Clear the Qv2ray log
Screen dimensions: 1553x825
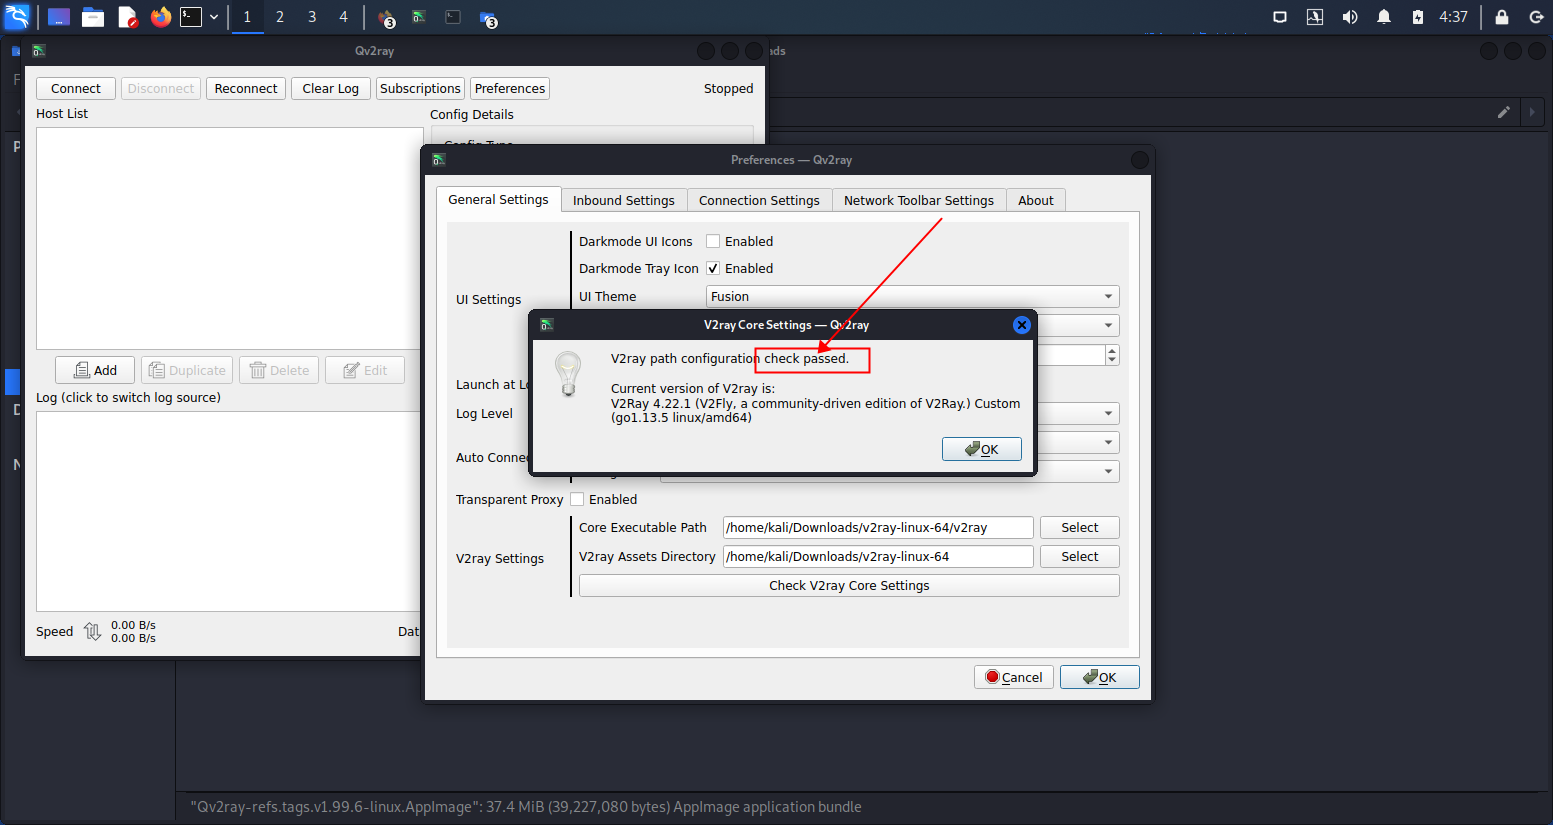point(331,88)
